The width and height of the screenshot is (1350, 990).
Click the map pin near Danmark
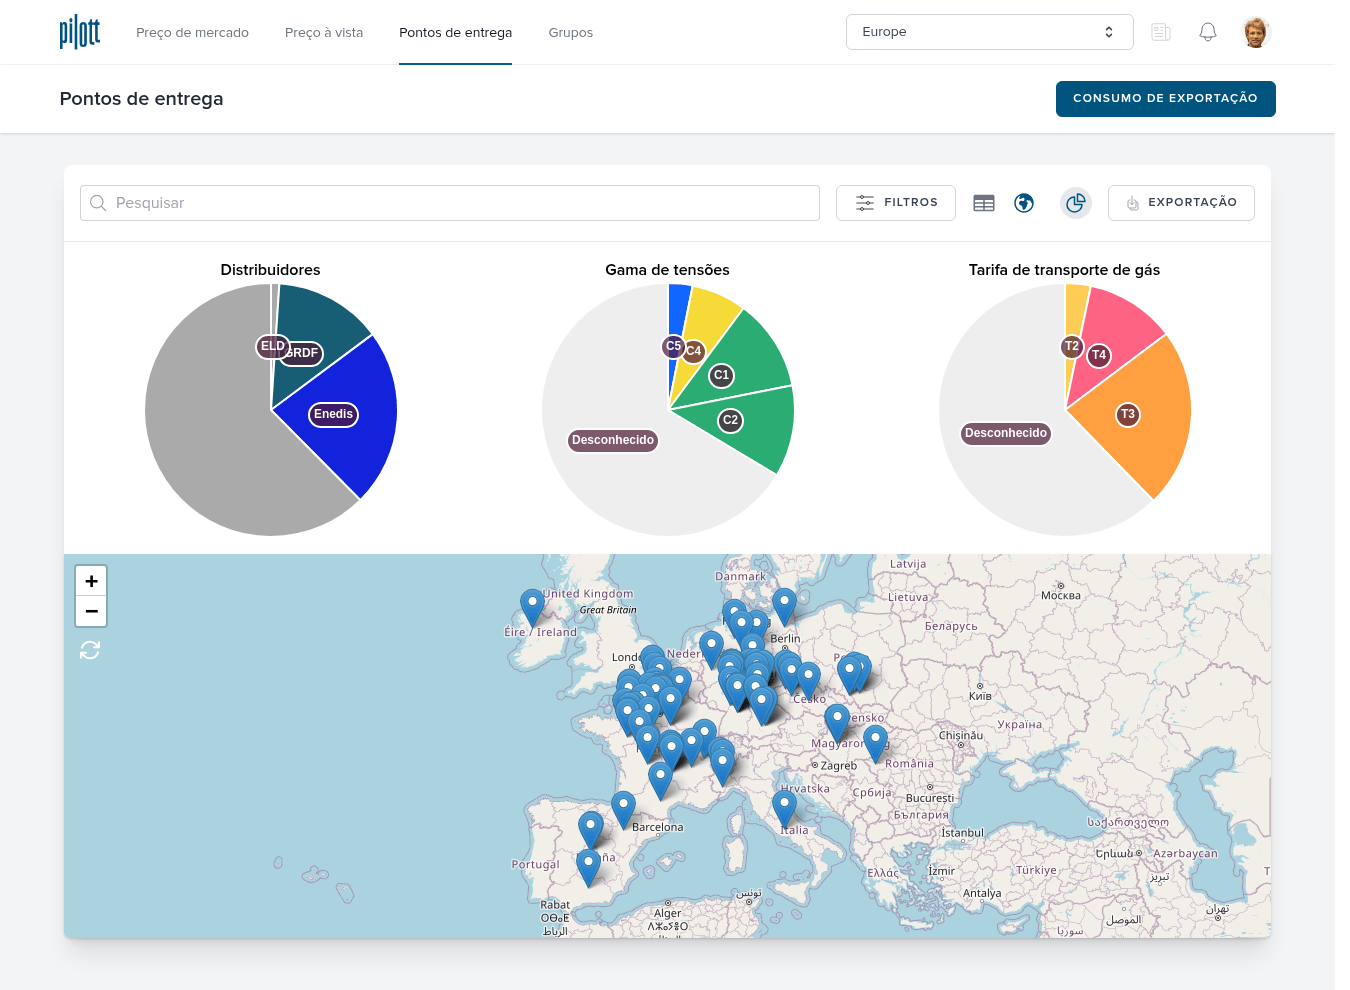pyautogui.click(x=785, y=605)
